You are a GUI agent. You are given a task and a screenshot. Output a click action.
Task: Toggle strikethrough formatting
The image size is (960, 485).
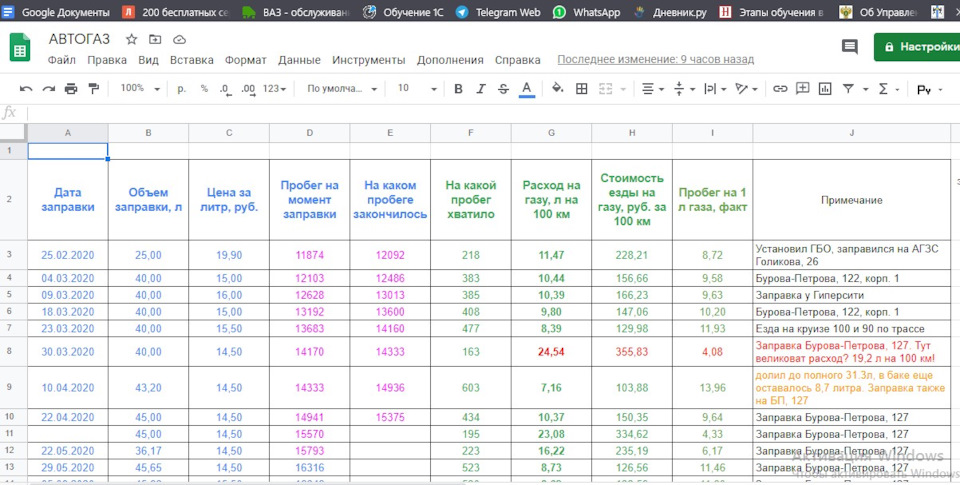tap(503, 89)
